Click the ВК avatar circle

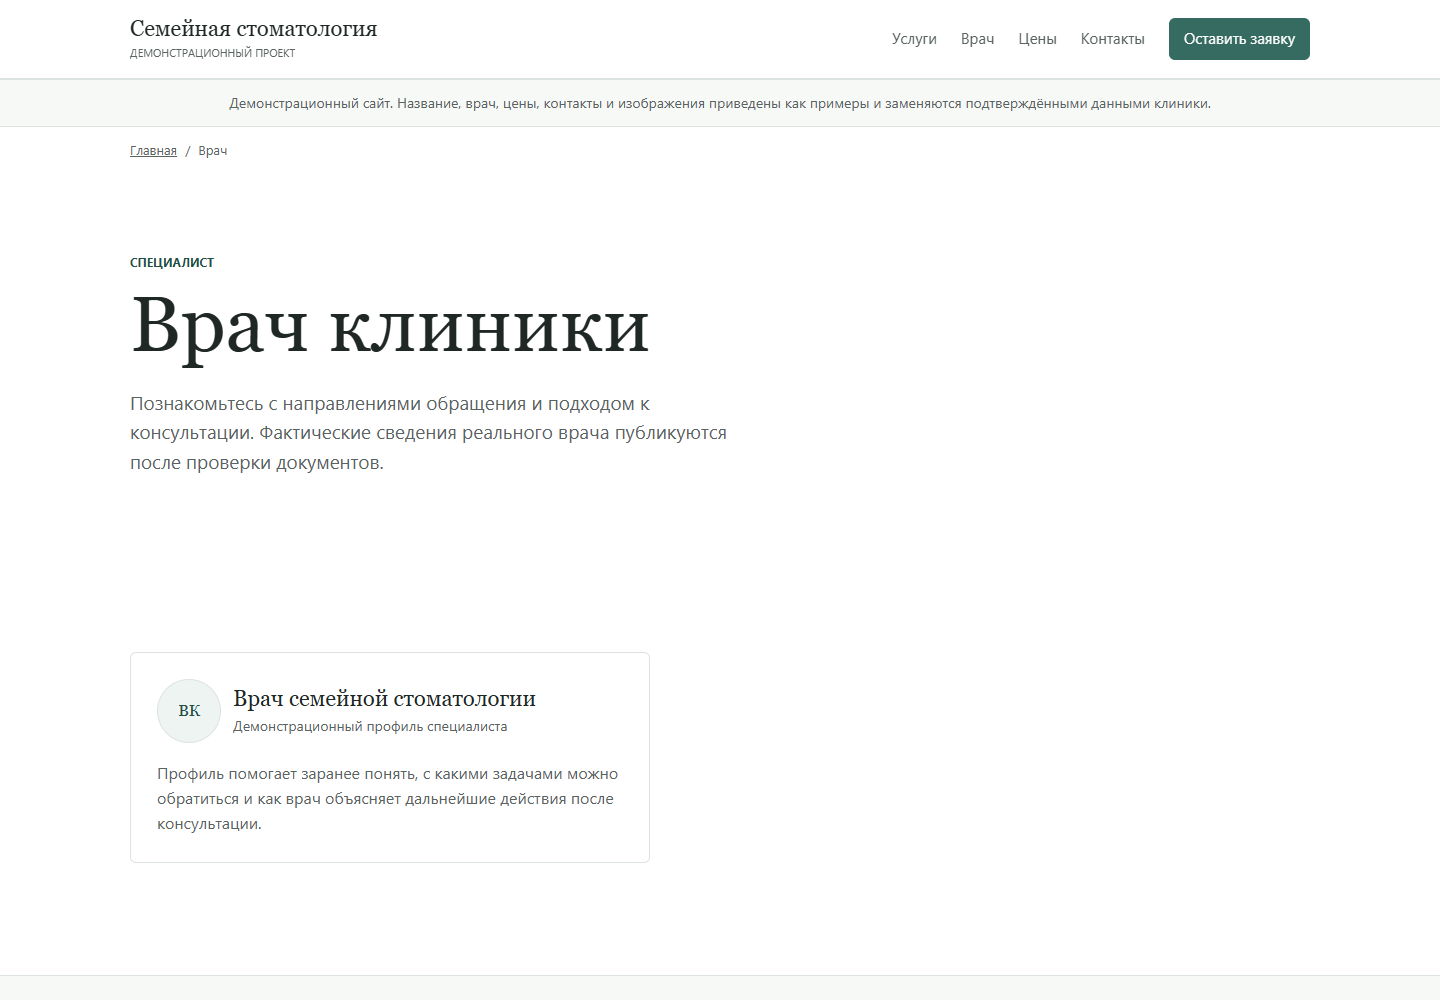click(189, 711)
